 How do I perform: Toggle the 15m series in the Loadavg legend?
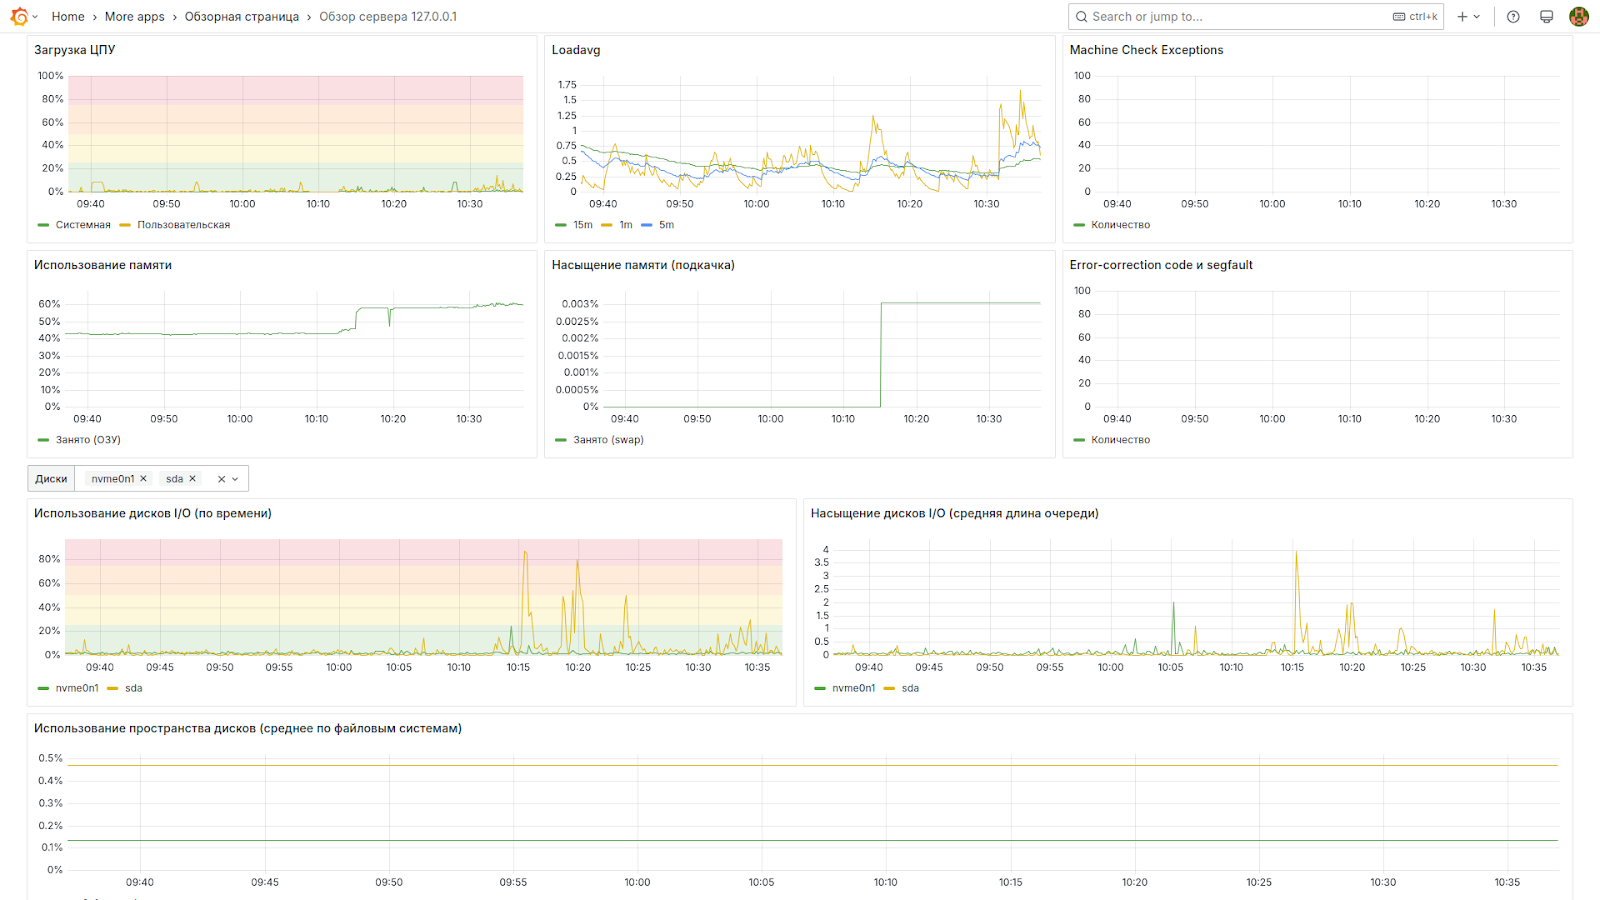click(x=582, y=225)
